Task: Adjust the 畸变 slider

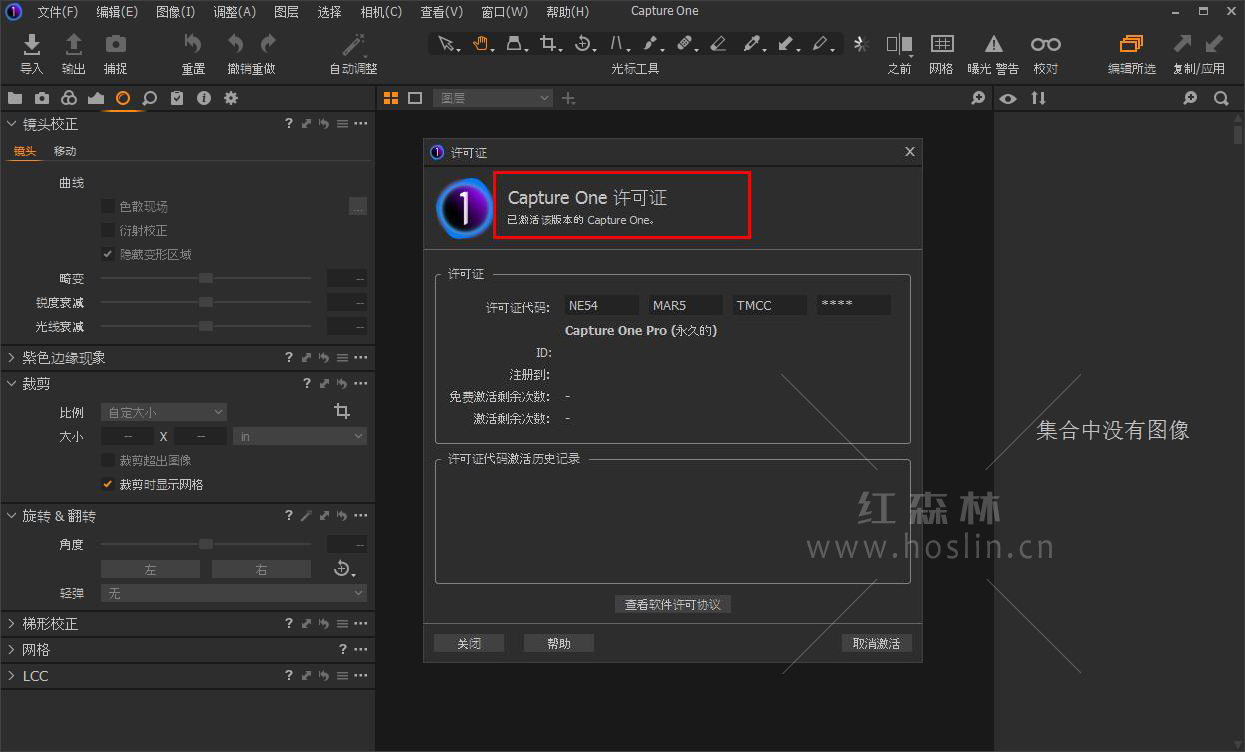Action: [x=206, y=278]
